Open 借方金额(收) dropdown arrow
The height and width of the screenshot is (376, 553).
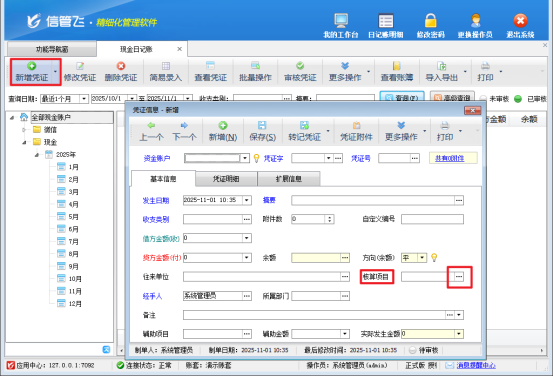coord(247,238)
